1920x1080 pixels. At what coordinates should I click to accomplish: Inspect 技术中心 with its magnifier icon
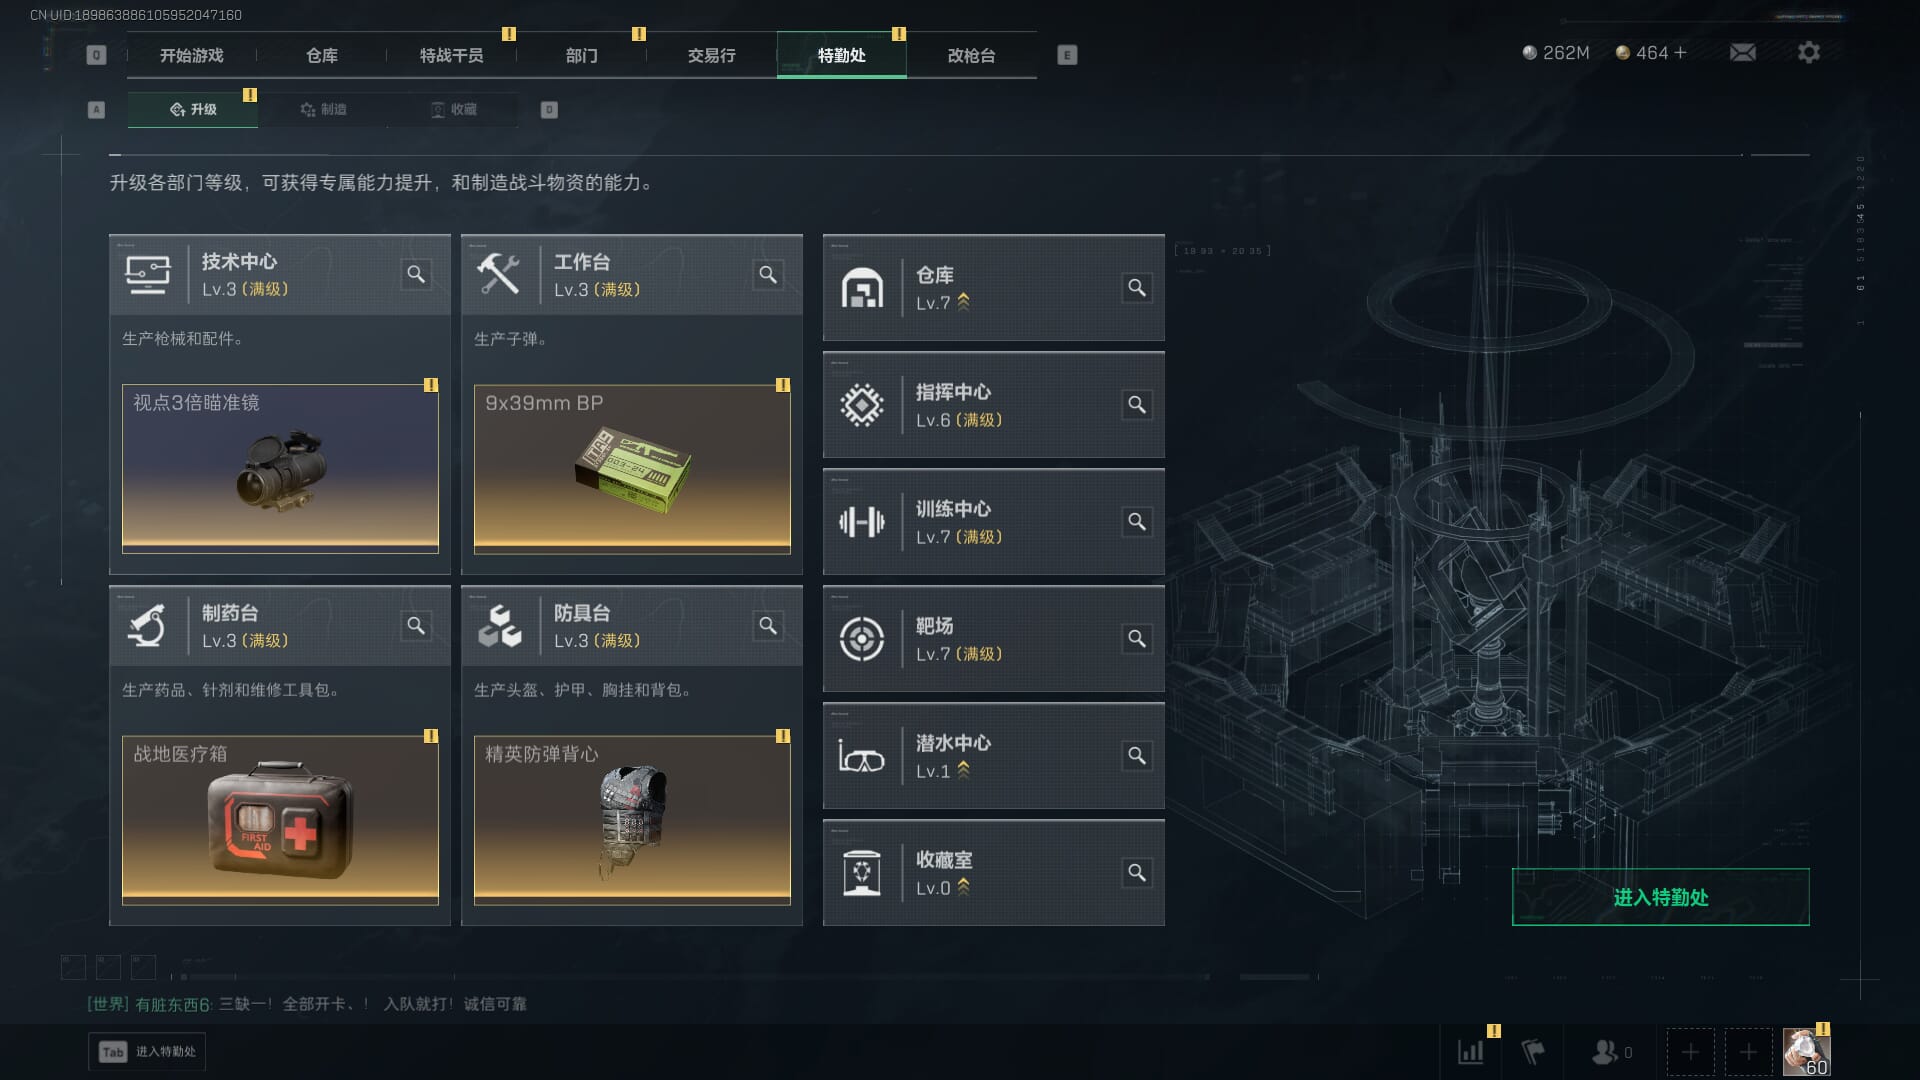(x=416, y=274)
